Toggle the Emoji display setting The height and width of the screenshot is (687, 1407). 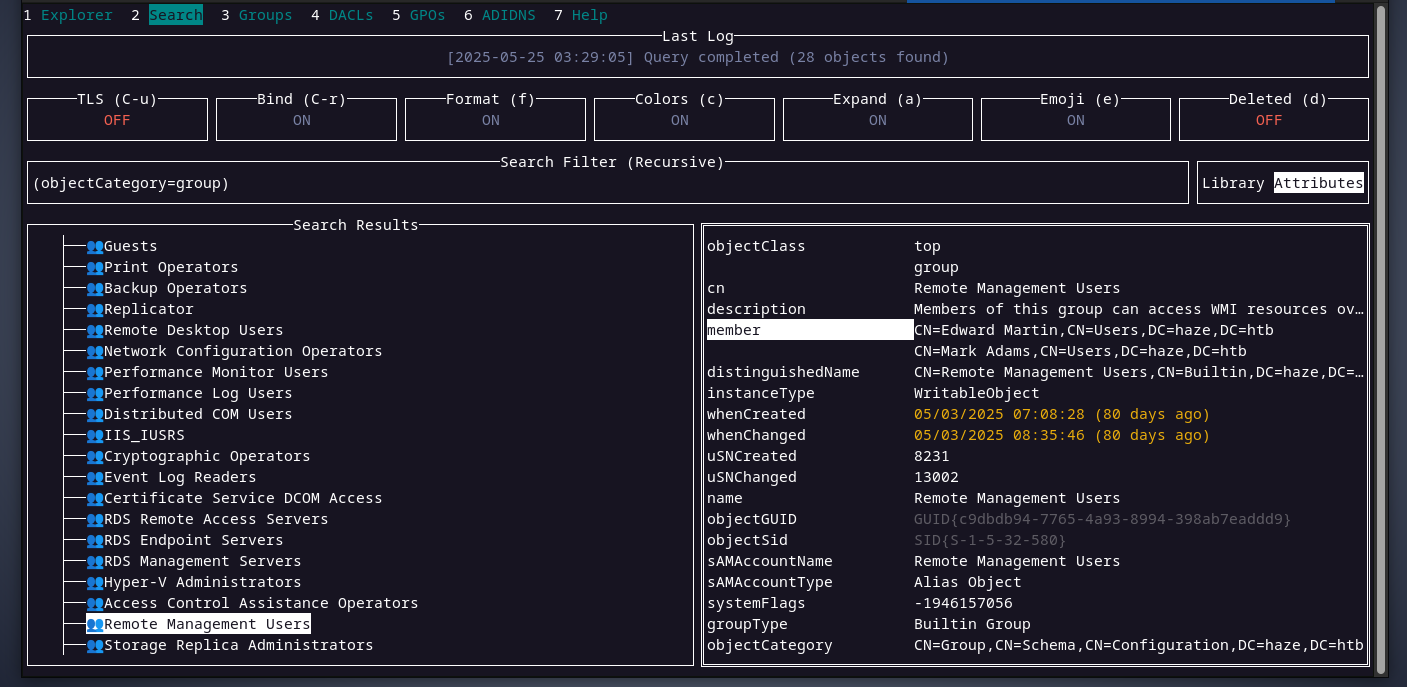tap(1075, 120)
